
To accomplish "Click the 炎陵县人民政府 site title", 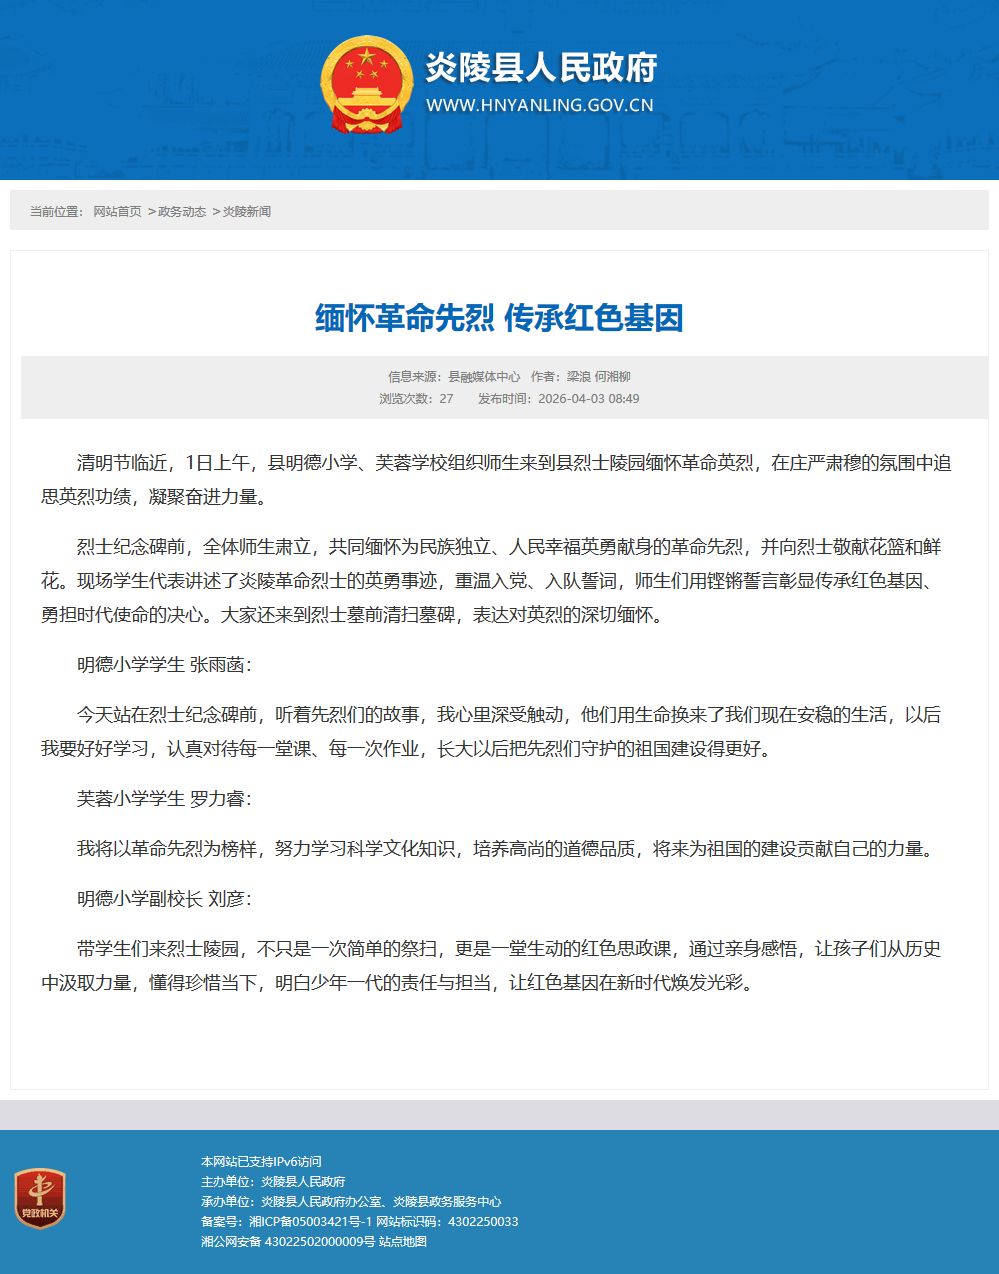I will (x=541, y=68).
